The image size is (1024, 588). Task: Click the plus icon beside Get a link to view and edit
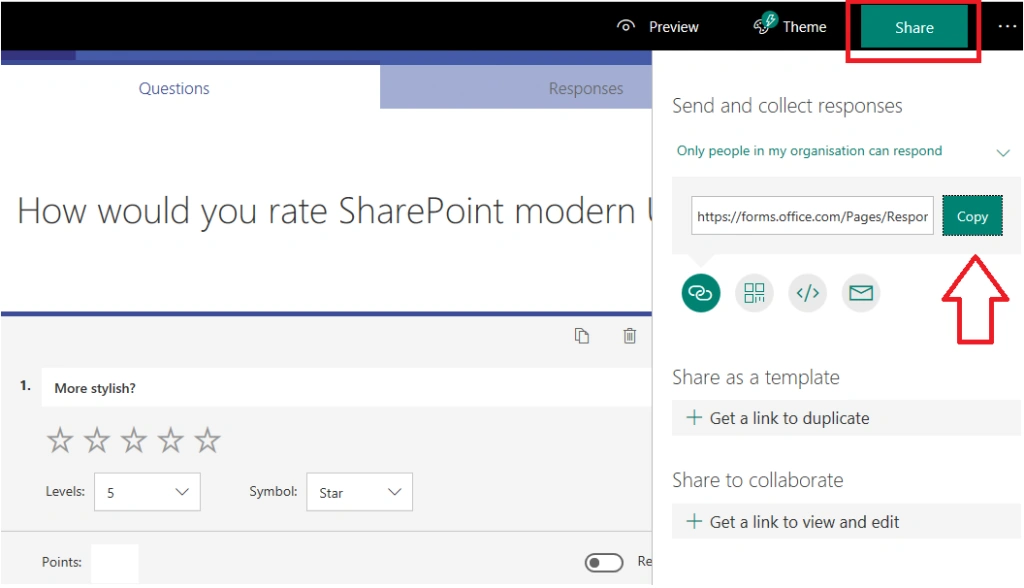click(694, 521)
